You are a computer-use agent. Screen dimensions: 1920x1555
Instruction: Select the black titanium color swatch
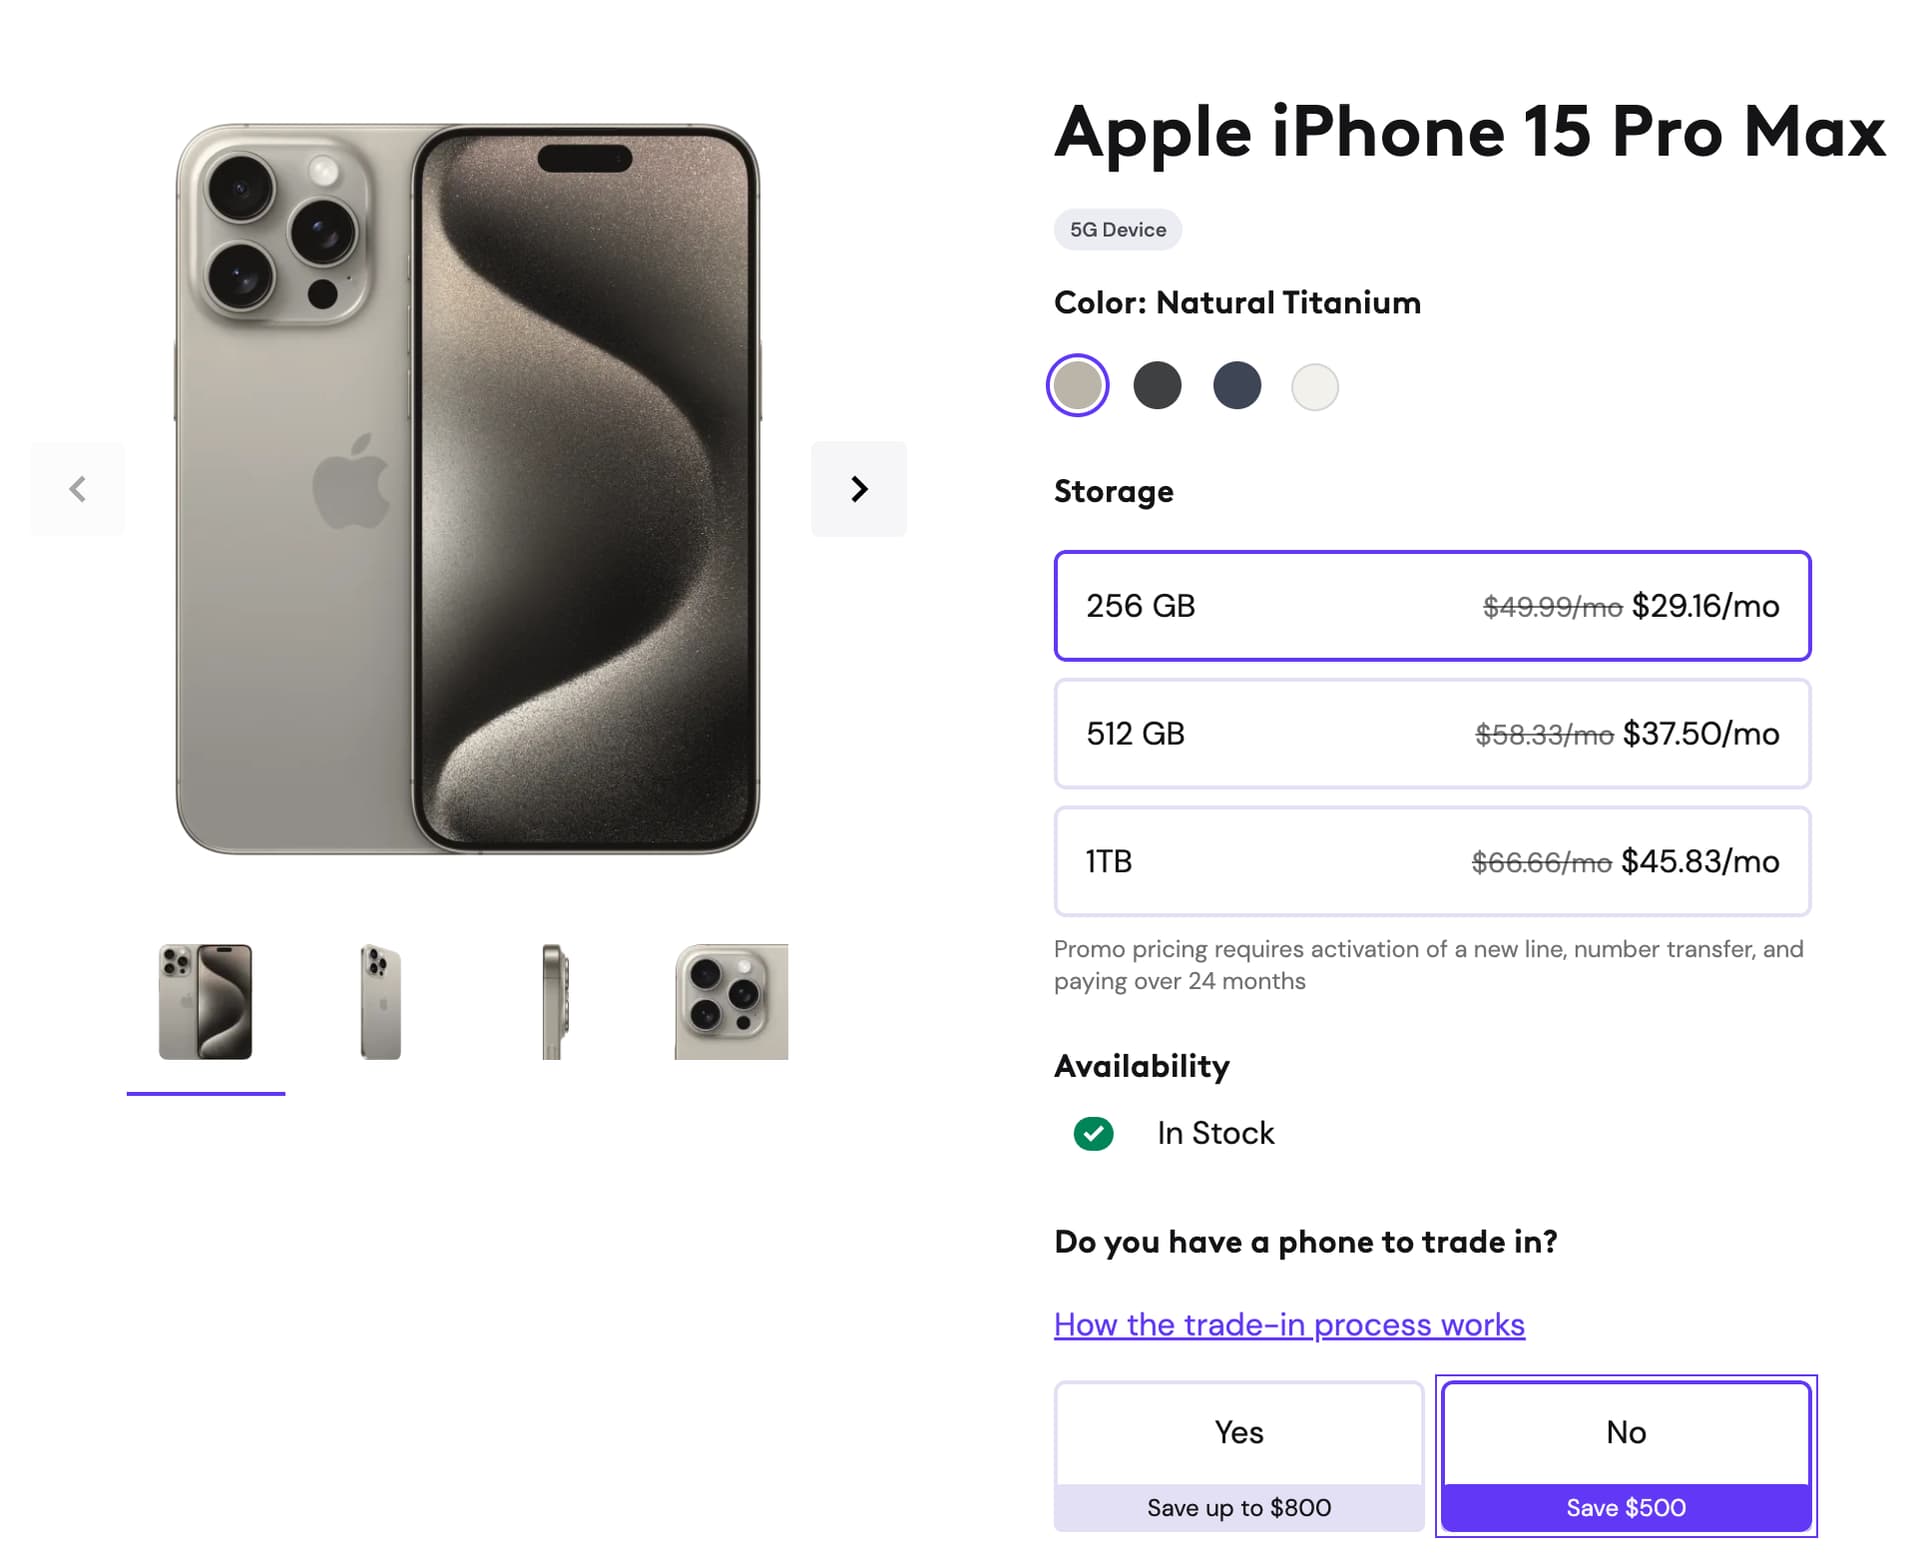click(1157, 386)
